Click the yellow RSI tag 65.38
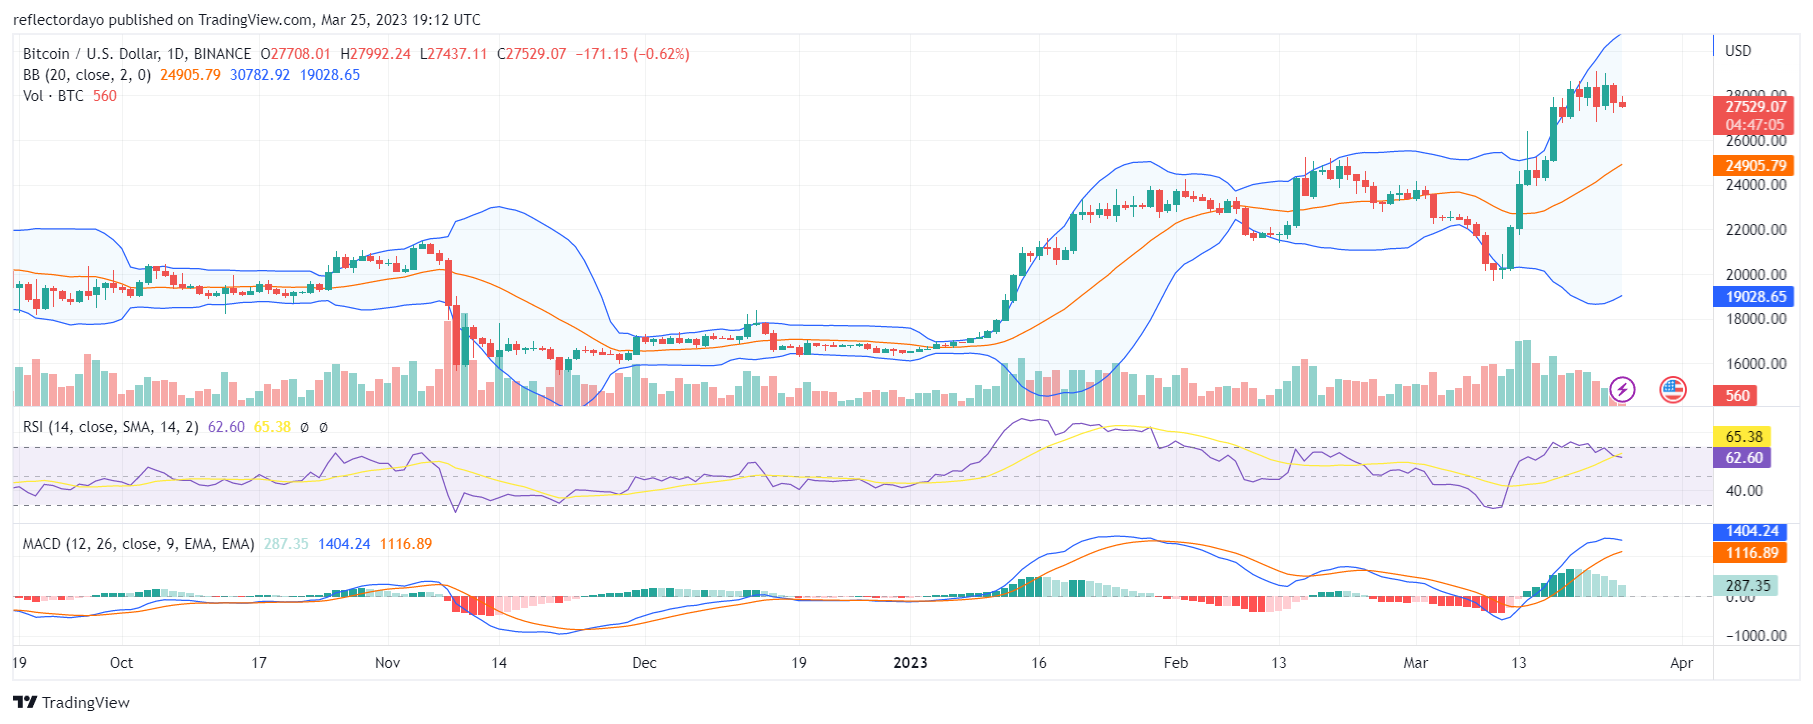 pos(1743,437)
